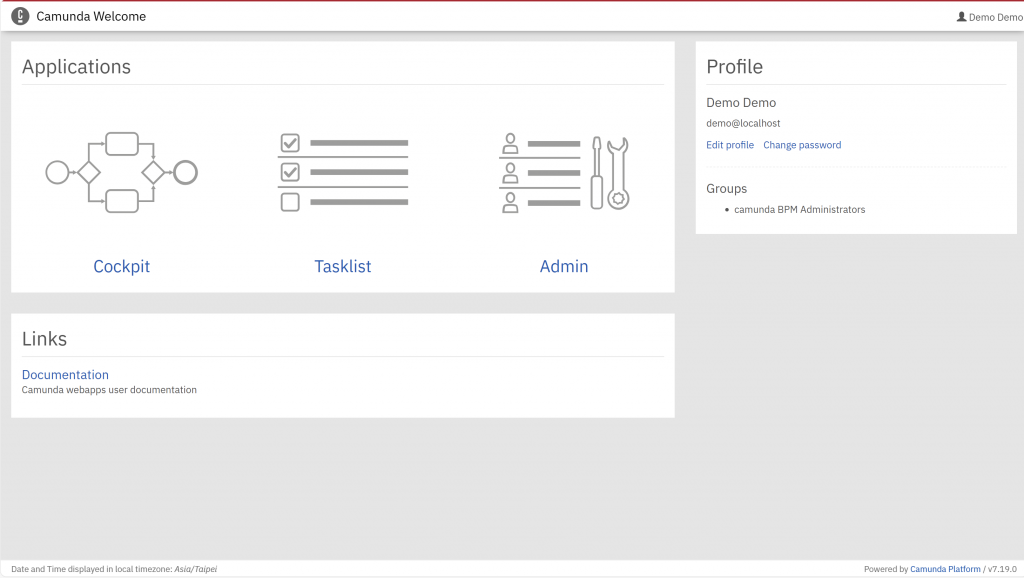Open the Admin users-and-tools icon
Viewport: 1024px width, 578px height.
click(564, 172)
